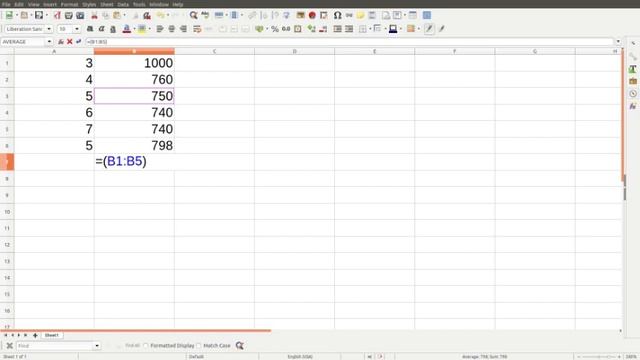Toggle Bold formatting icon

pyautogui.click(x=90, y=29)
